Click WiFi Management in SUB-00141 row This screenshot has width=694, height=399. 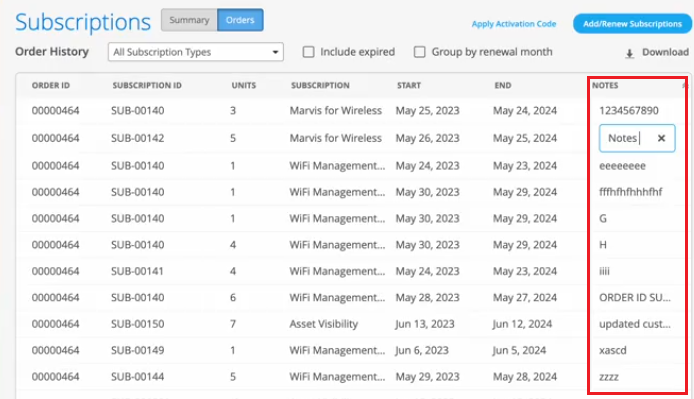337,271
